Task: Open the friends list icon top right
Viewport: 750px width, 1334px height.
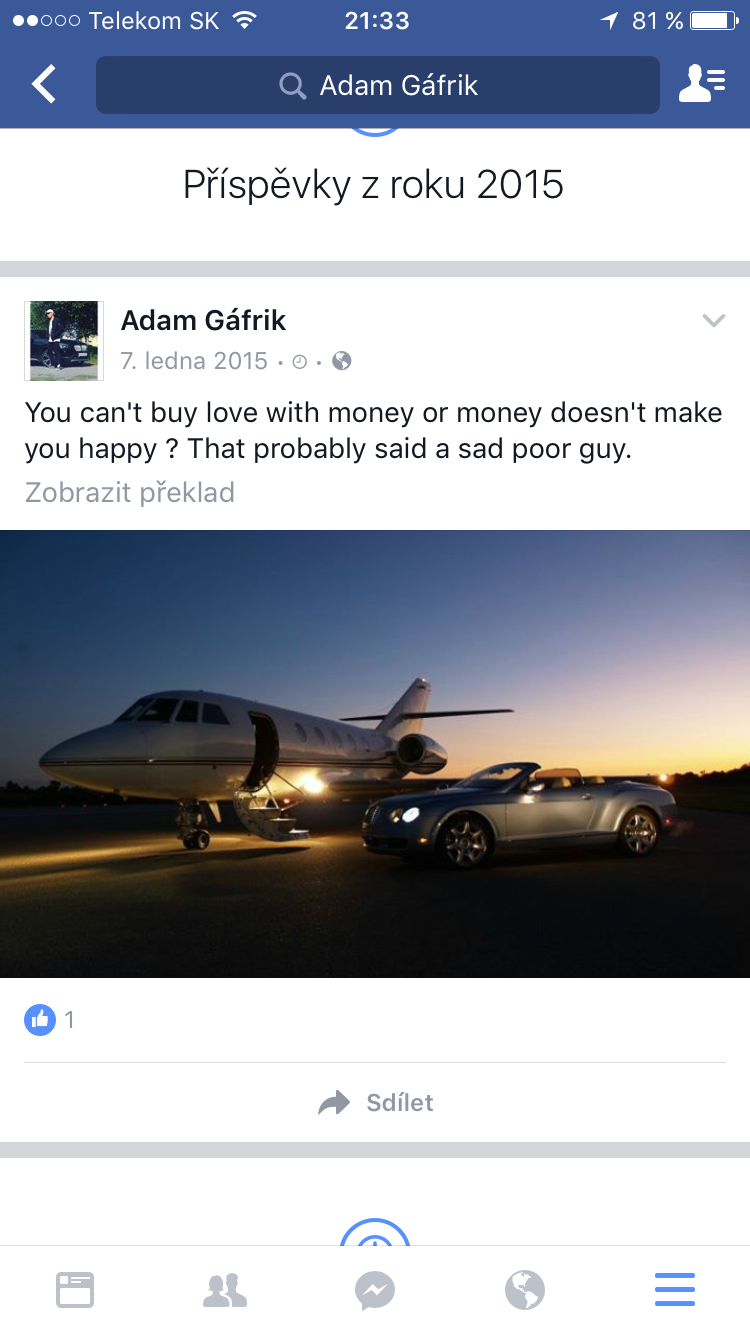Action: 702,85
